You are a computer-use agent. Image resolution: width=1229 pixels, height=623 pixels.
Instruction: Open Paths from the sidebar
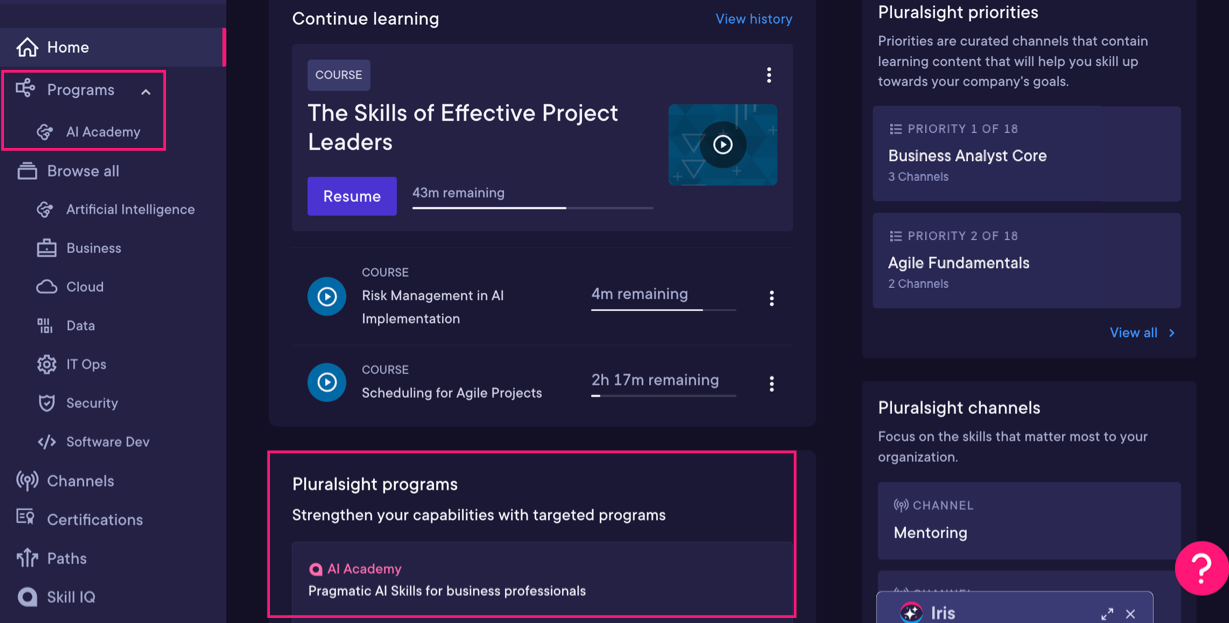coord(66,558)
